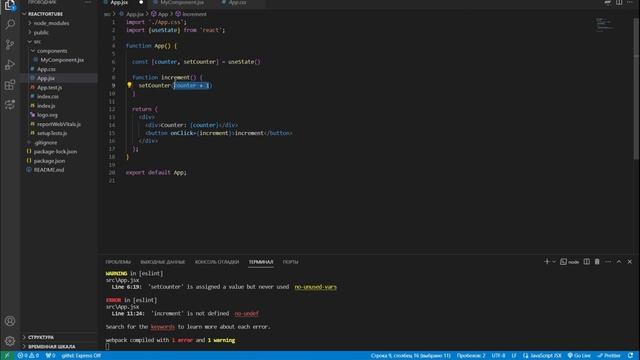Maximize the terminal panel with chevron up

tap(619, 262)
